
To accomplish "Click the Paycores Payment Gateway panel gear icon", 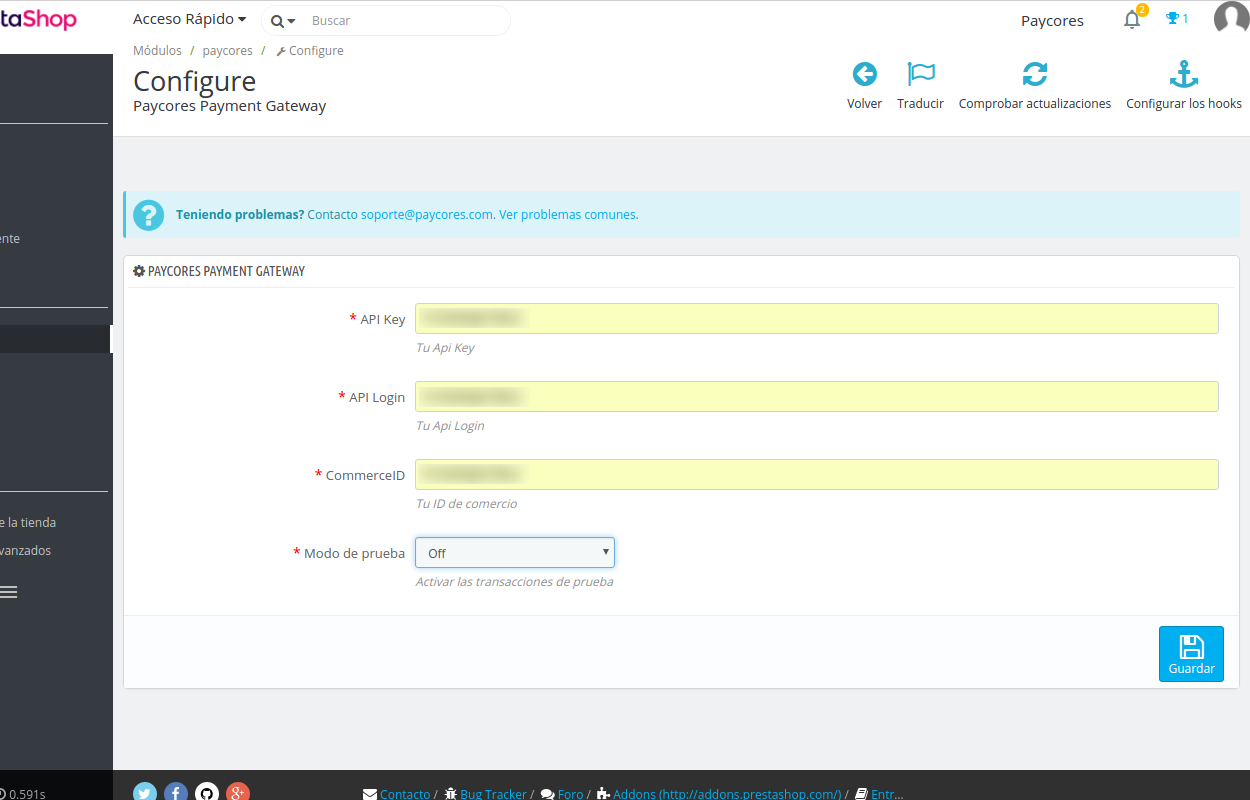I will click(x=139, y=271).
